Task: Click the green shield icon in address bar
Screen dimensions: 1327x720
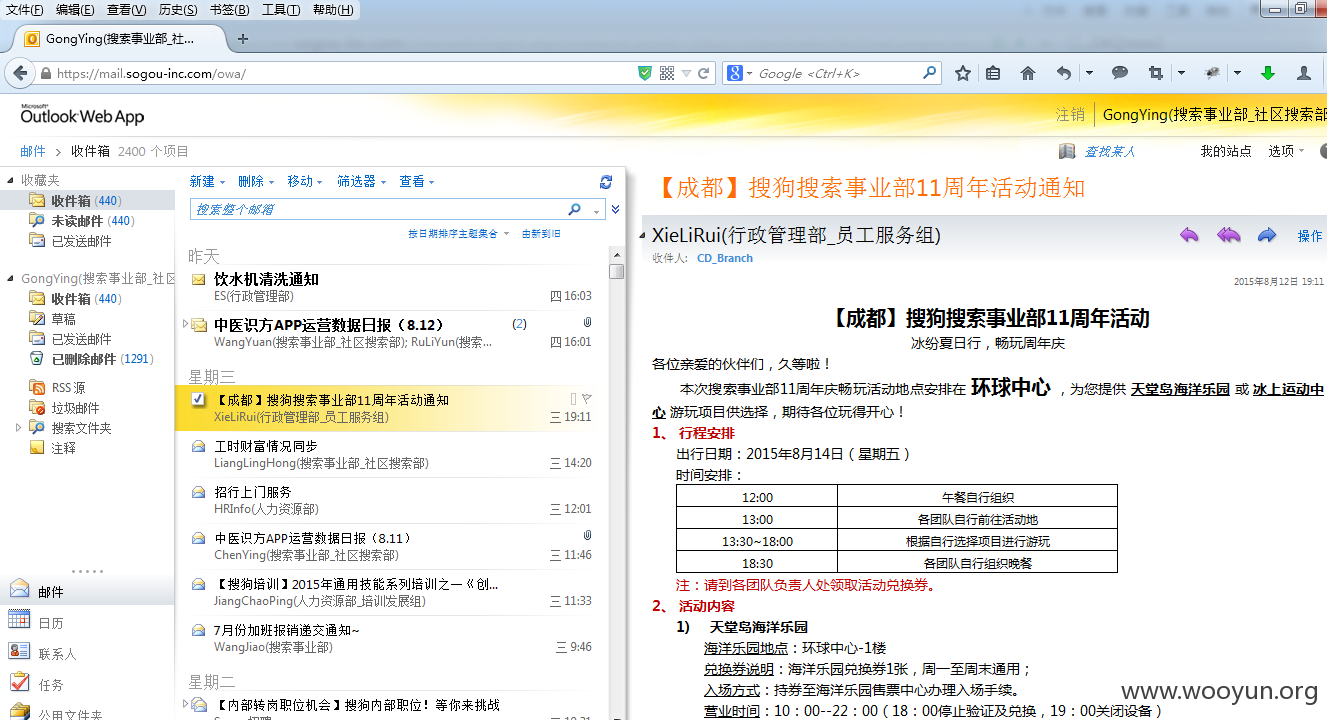Action: [x=645, y=73]
